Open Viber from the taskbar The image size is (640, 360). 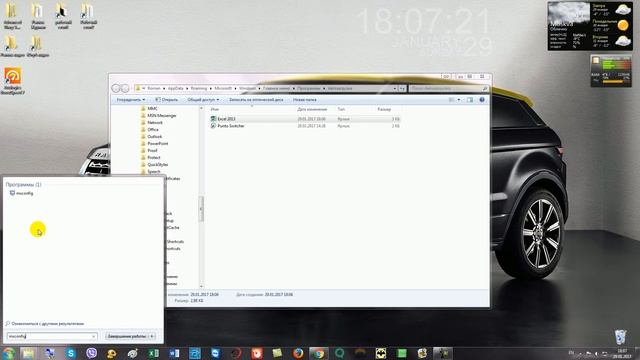[91, 353]
